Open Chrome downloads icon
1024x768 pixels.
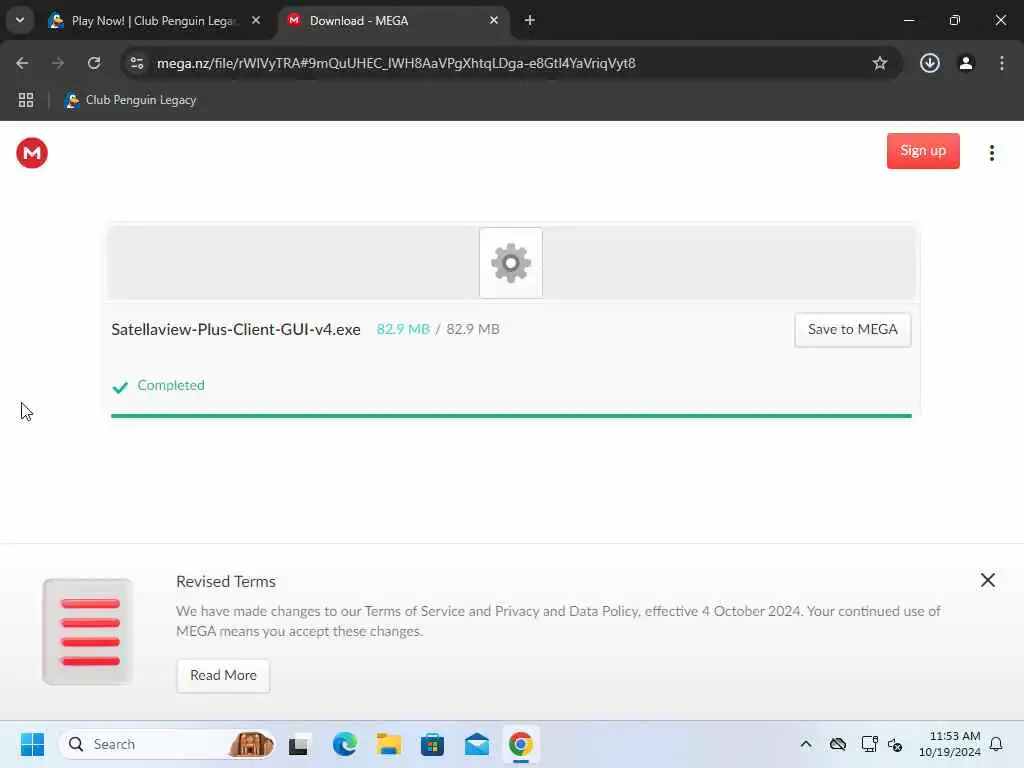click(929, 63)
